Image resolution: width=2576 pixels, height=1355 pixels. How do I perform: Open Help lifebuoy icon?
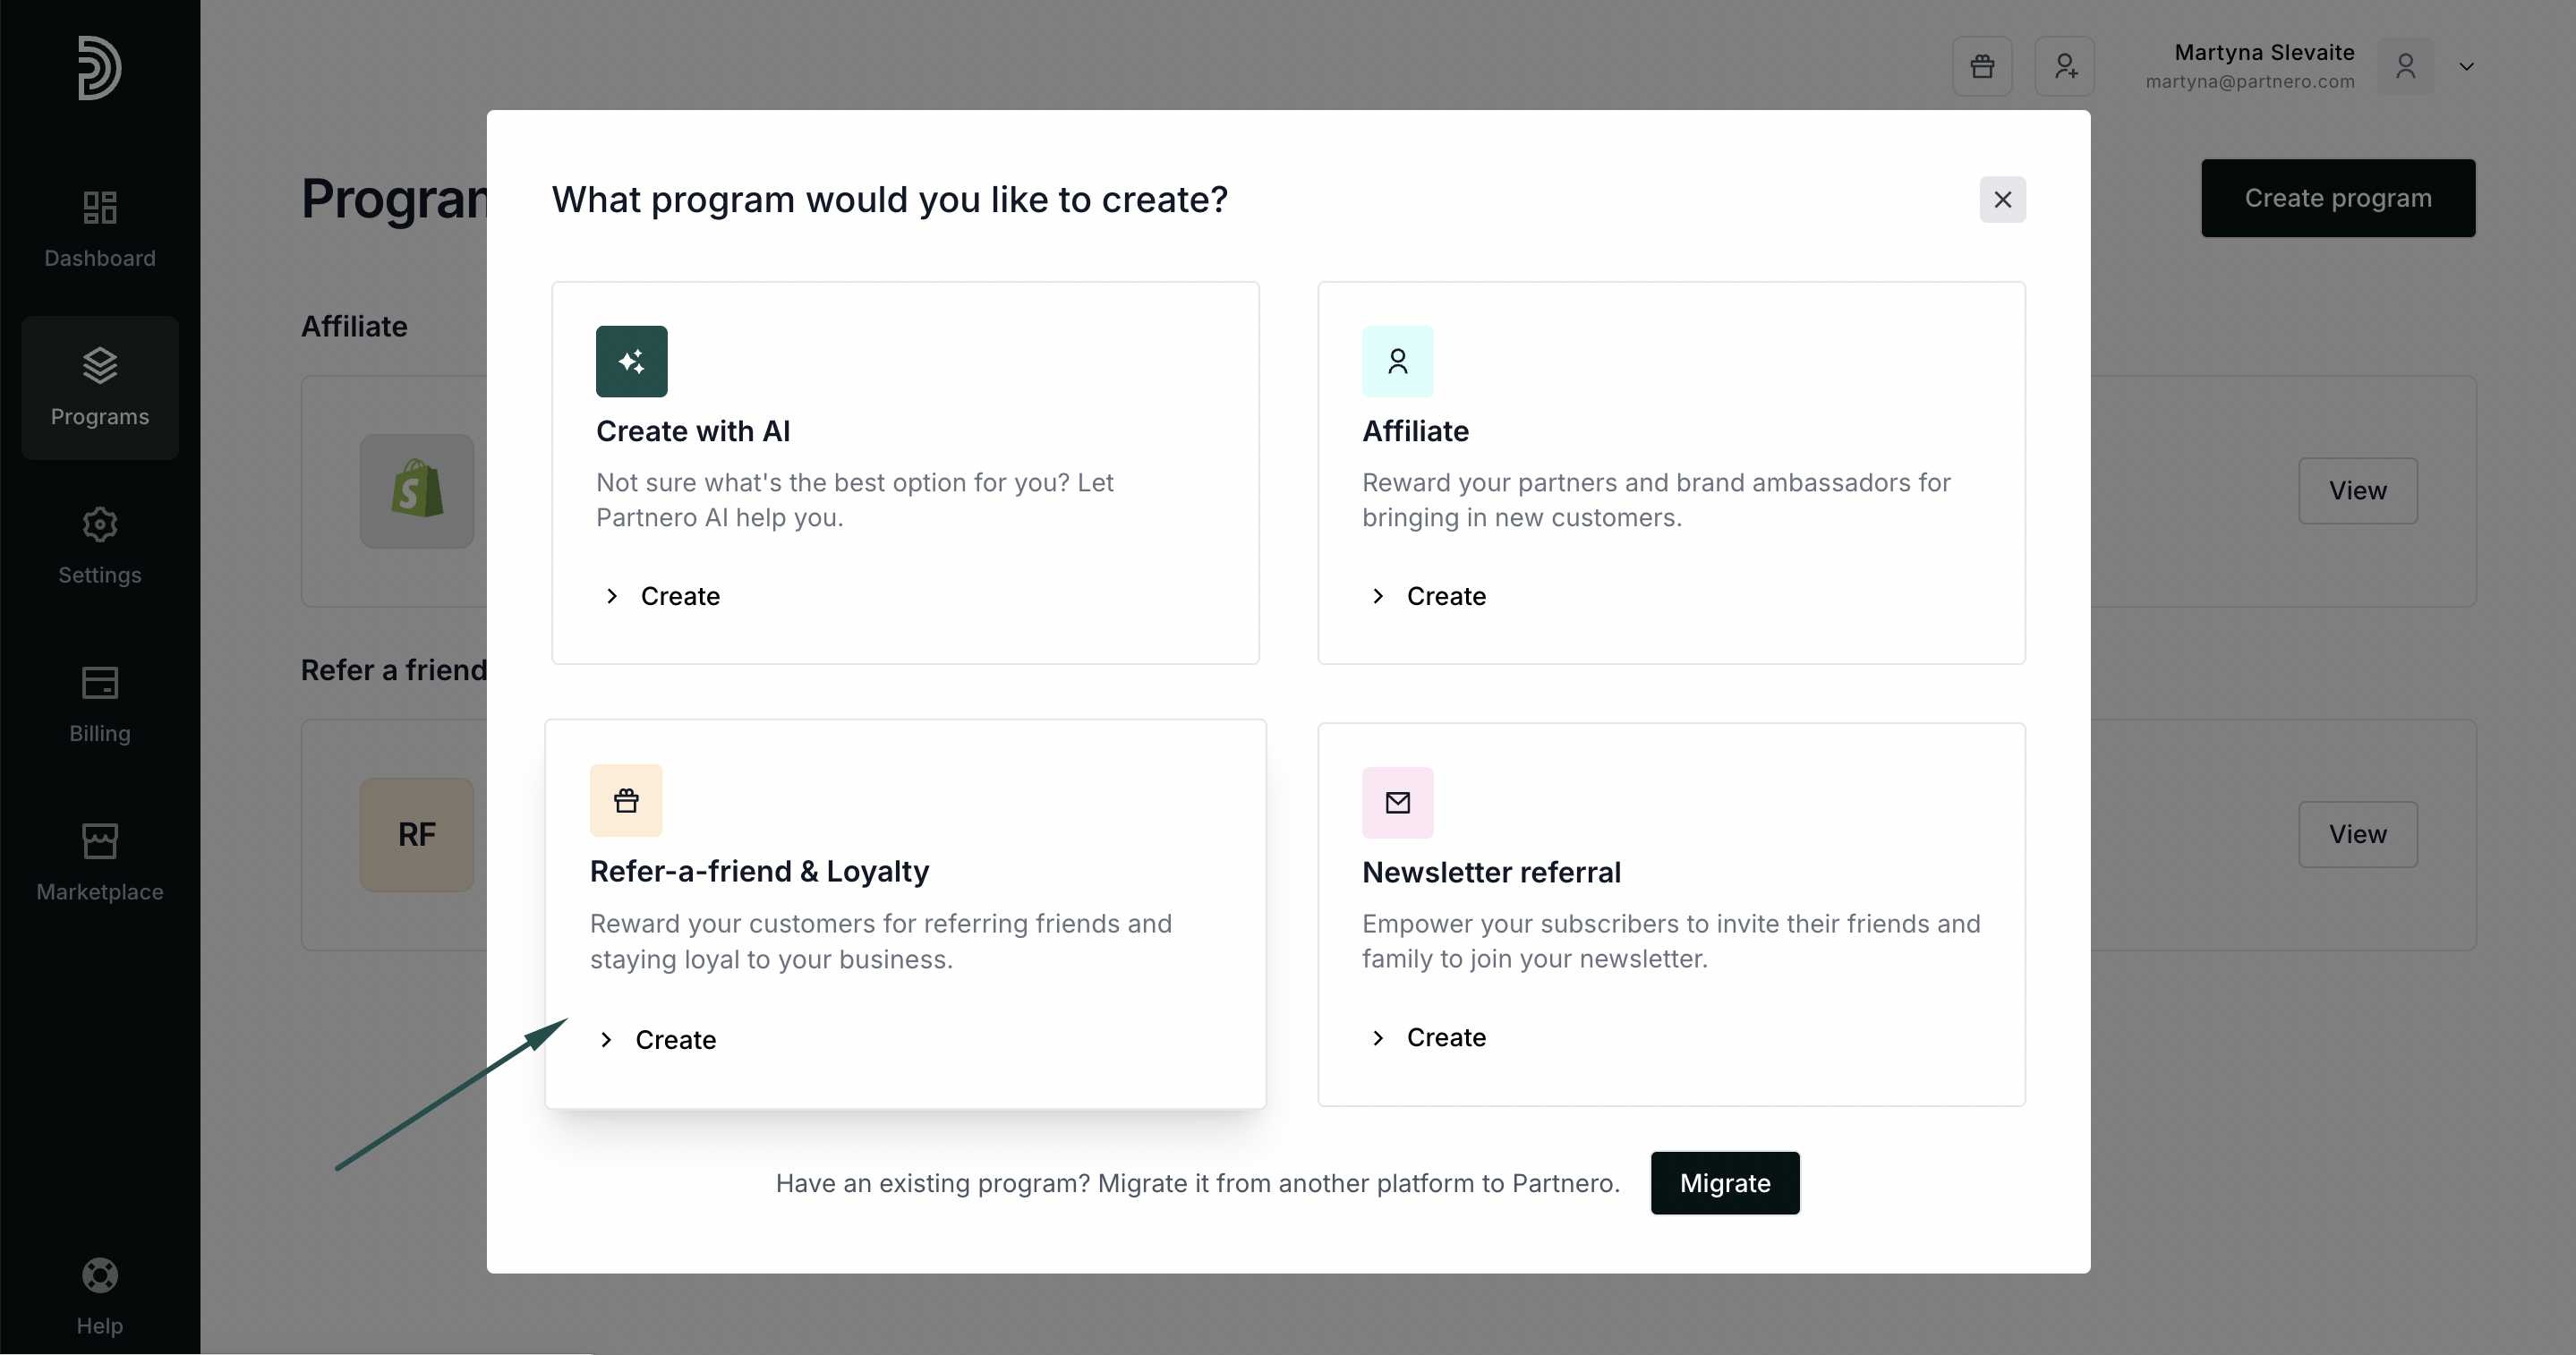tap(100, 1275)
